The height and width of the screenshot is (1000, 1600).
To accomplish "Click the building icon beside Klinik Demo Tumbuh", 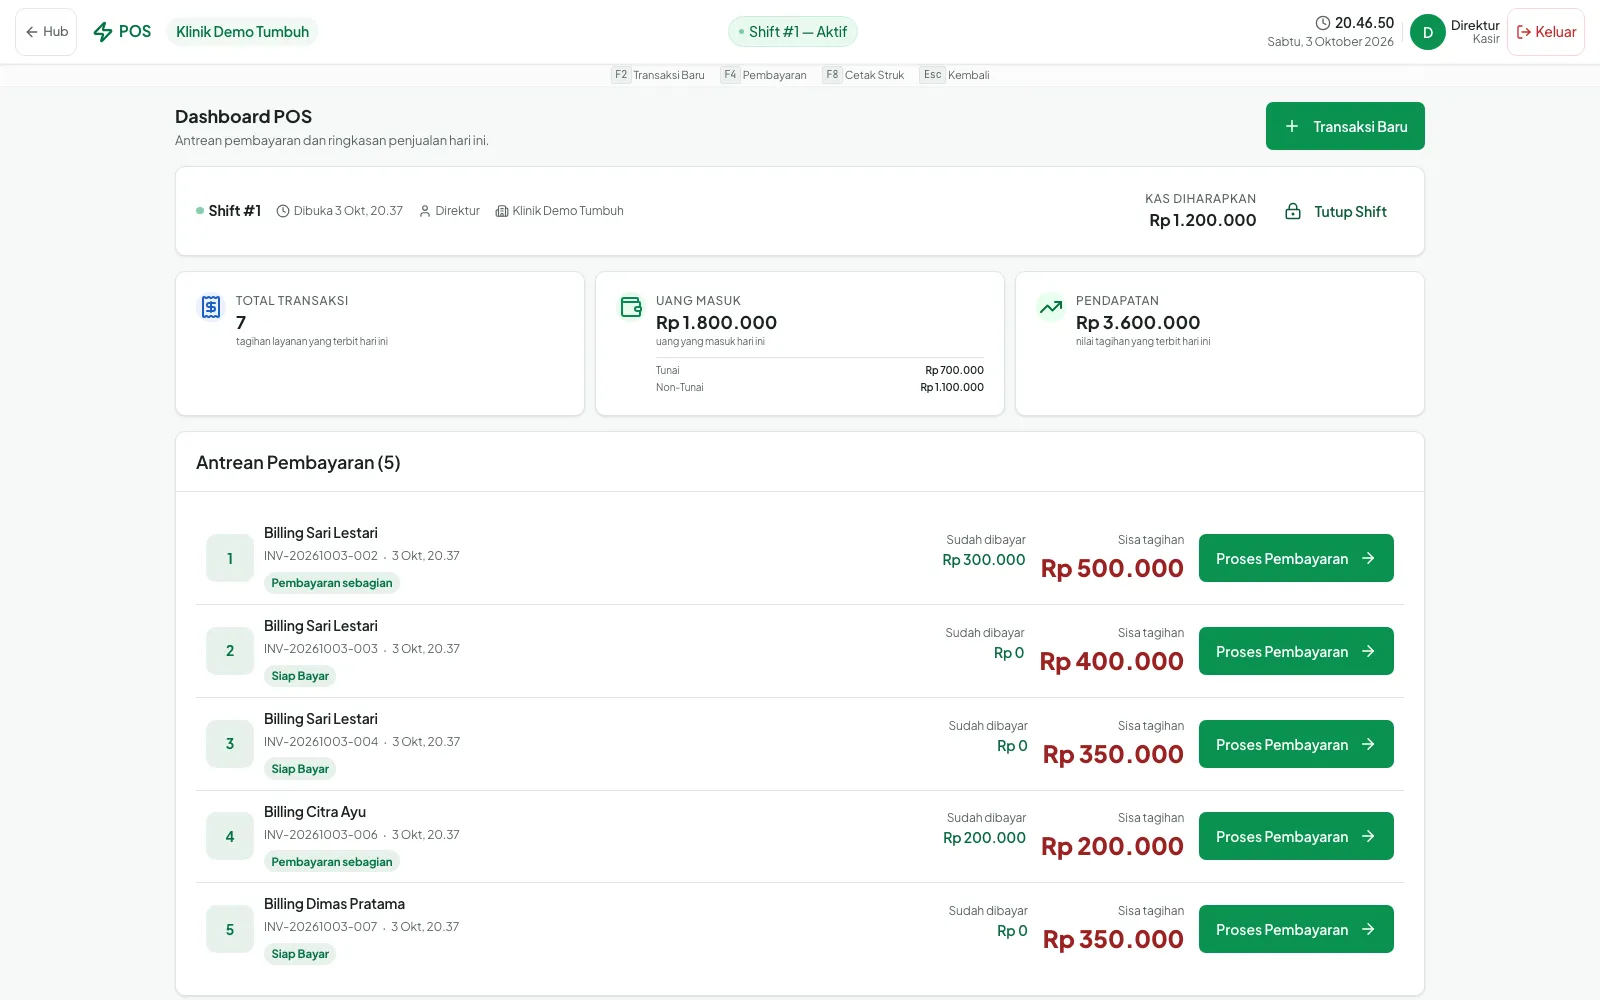I will point(502,211).
